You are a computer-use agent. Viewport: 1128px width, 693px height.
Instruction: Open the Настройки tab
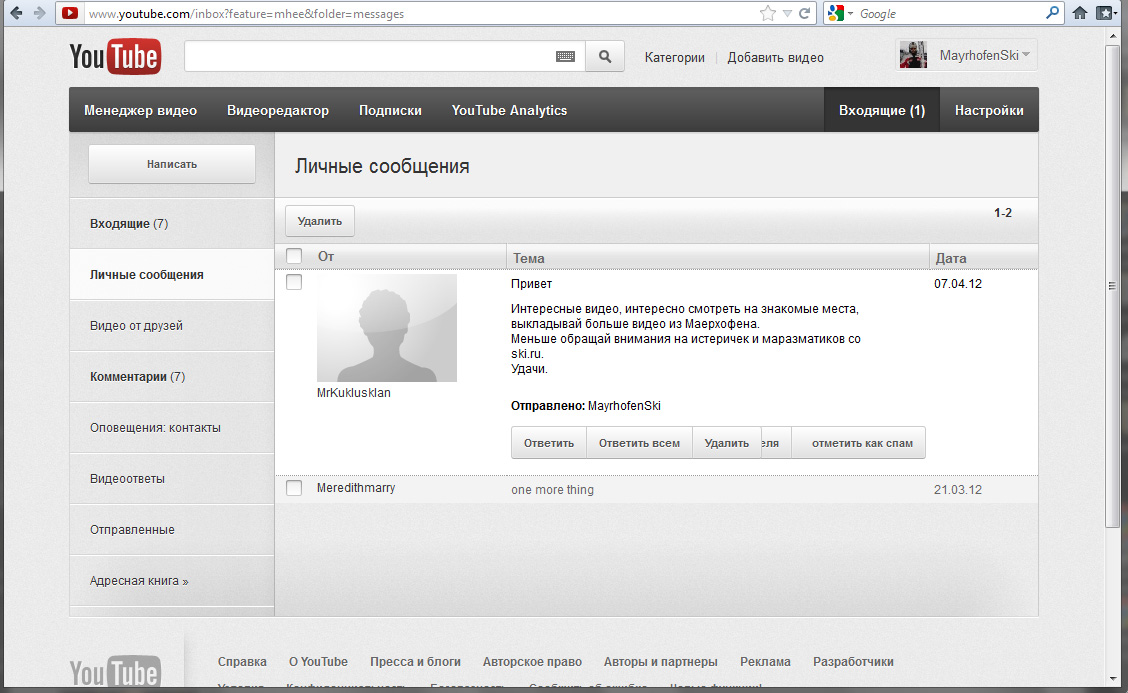(989, 110)
